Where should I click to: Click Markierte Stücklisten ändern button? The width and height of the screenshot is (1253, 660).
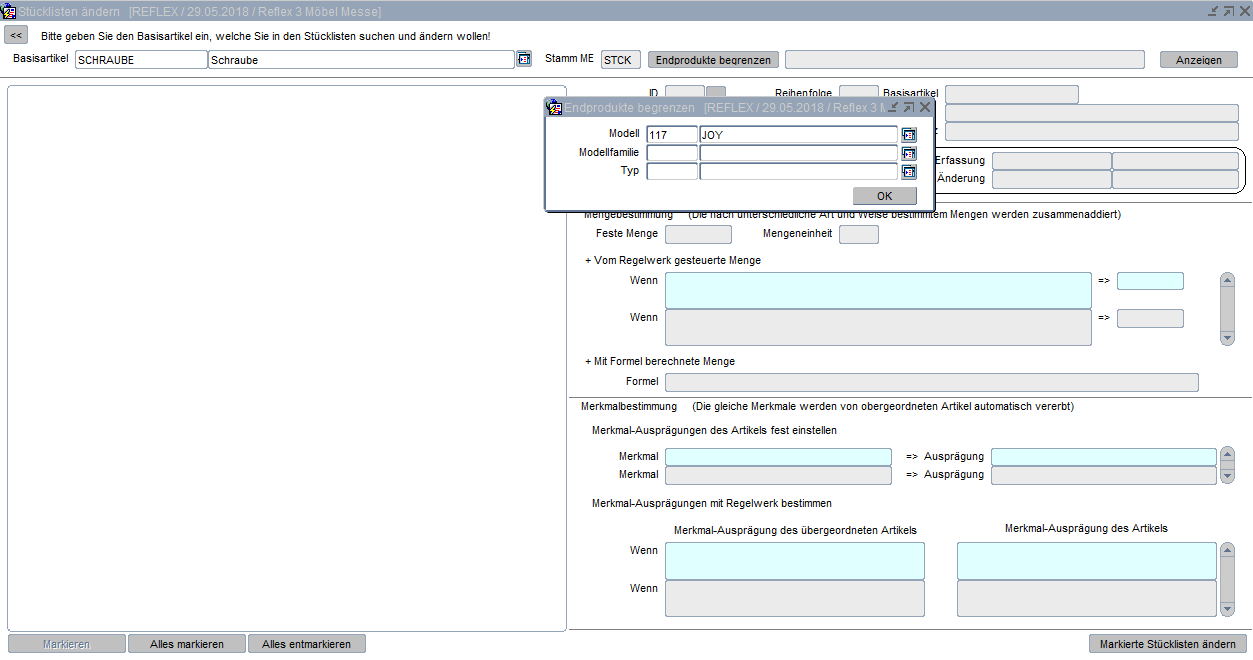click(x=1167, y=644)
